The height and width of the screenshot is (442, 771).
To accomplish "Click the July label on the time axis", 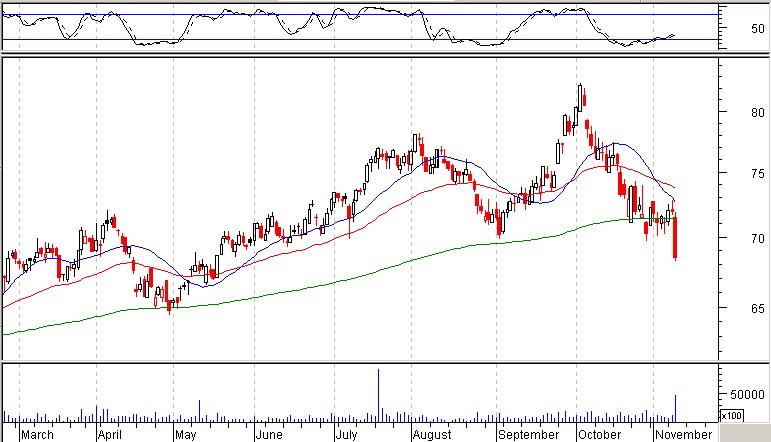I will (x=347, y=435).
